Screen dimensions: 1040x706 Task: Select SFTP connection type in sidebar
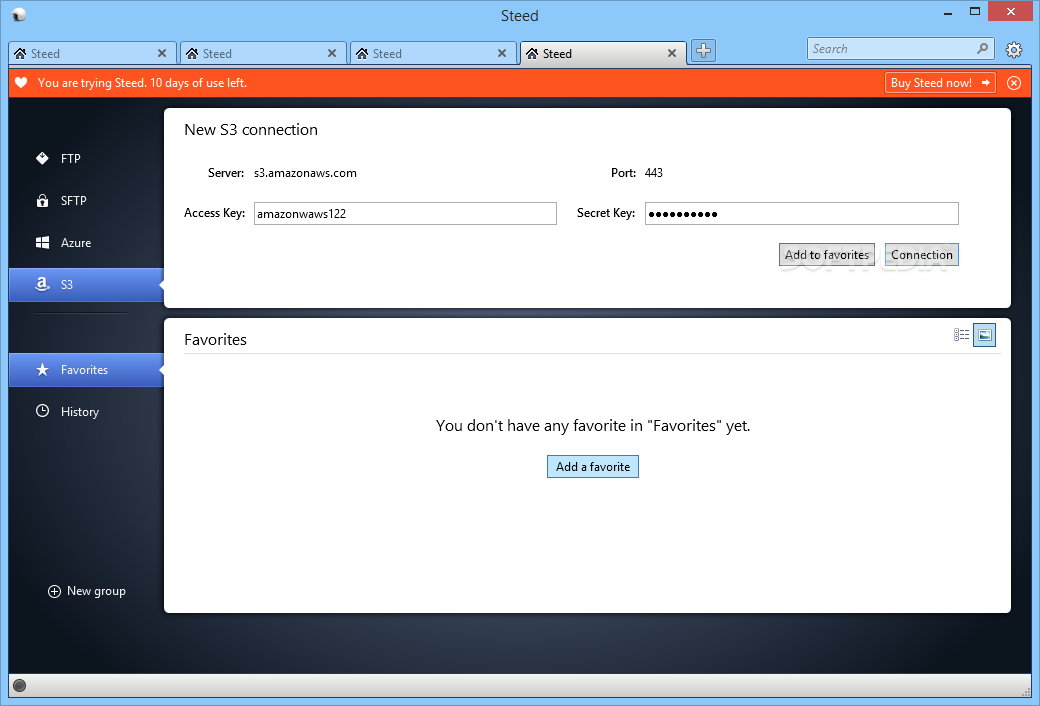[86, 200]
